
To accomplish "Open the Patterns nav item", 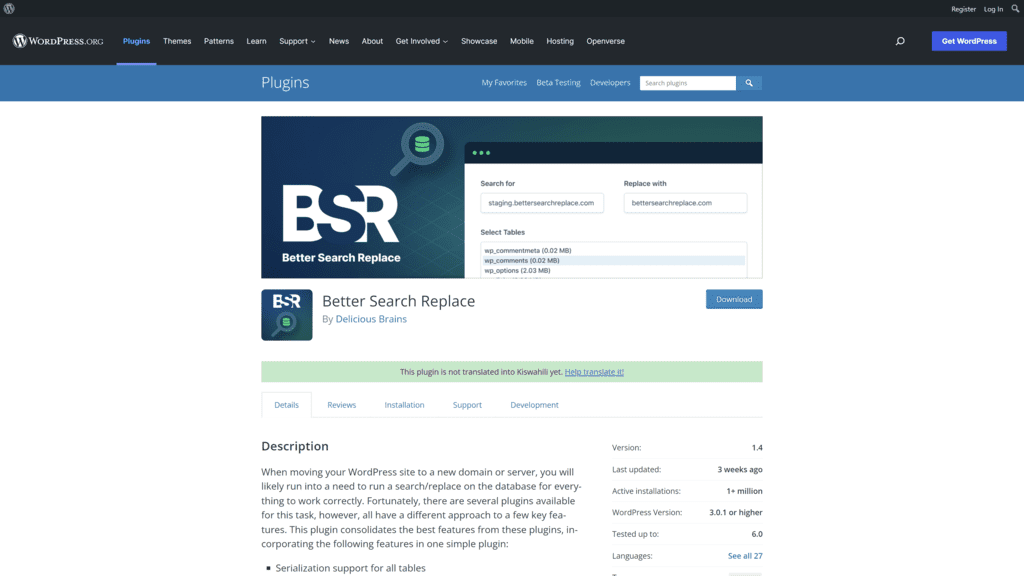I will [x=219, y=41].
